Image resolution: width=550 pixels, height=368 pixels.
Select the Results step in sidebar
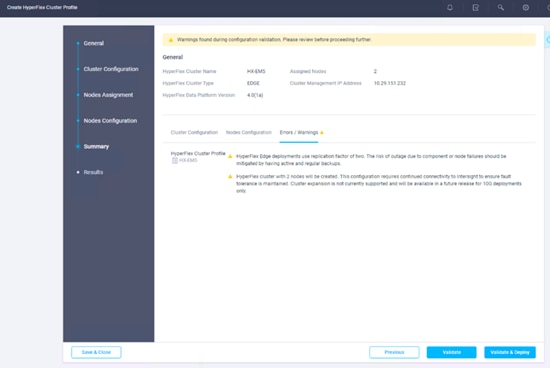93,172
